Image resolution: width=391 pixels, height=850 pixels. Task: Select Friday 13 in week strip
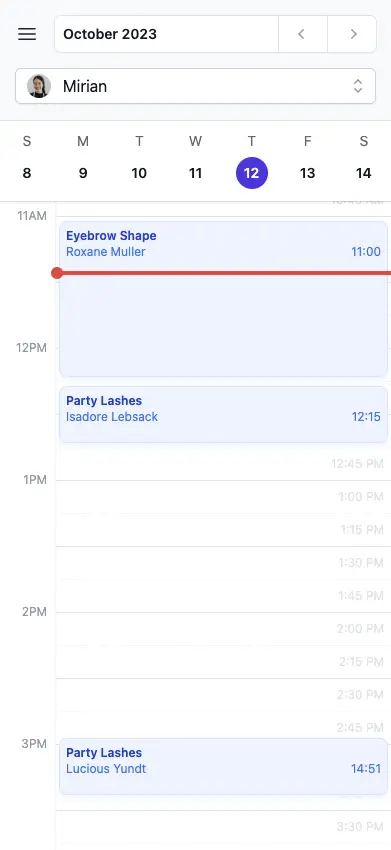click(x=307, y=173)
